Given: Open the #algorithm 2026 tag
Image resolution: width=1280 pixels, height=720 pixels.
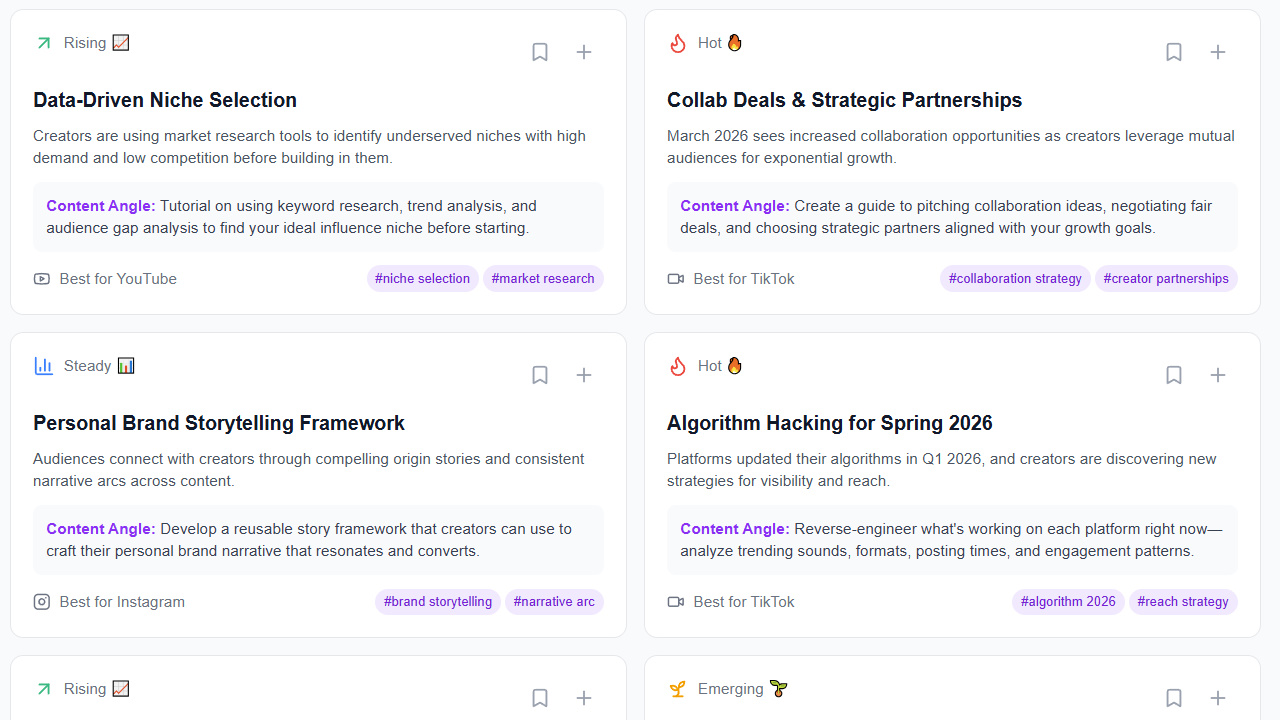Looking at the screenshot, I should [x=1068, y=602].
